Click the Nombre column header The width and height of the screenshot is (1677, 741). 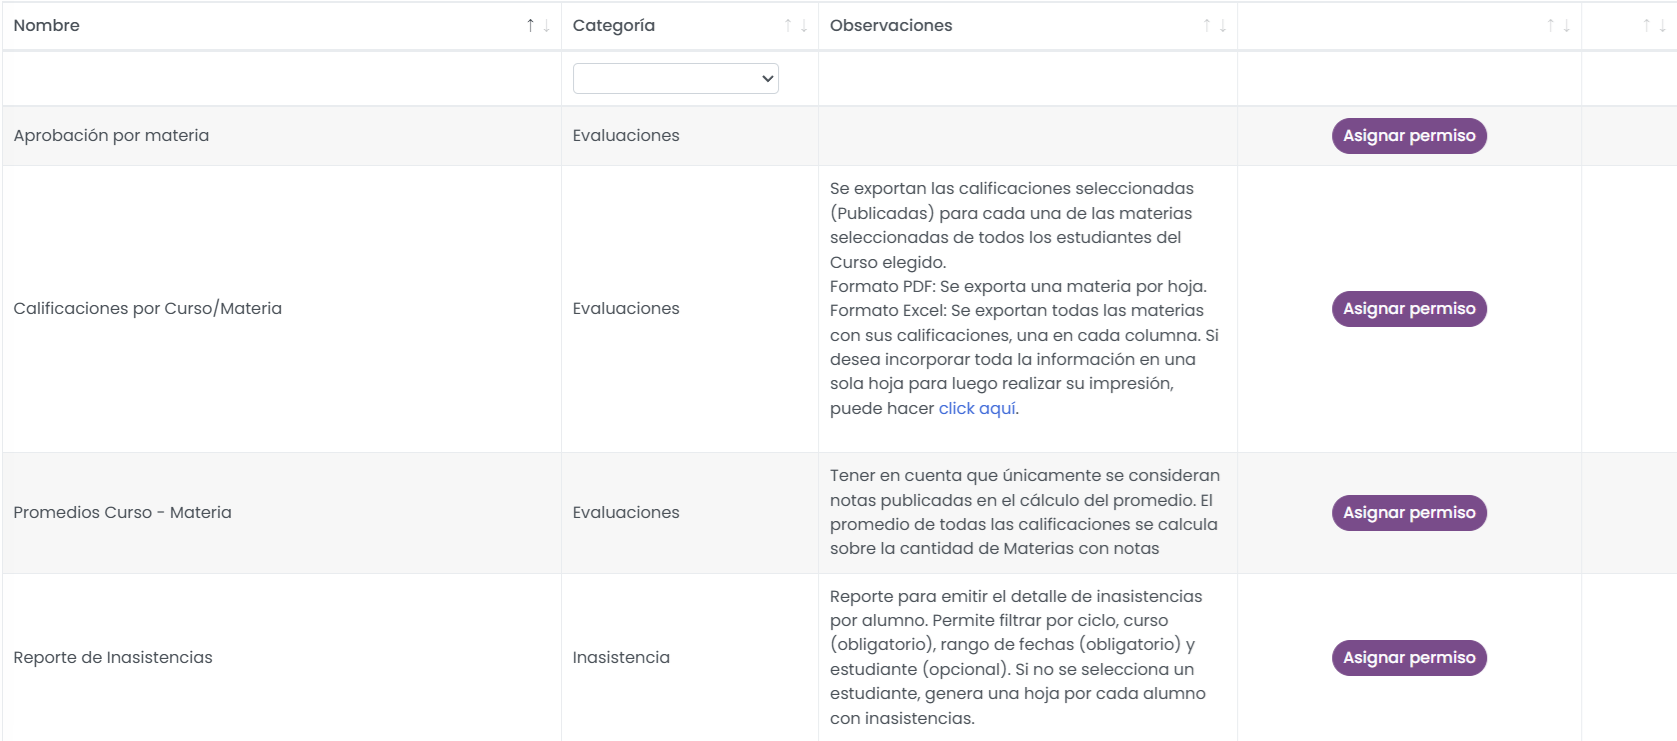[282, 26]
